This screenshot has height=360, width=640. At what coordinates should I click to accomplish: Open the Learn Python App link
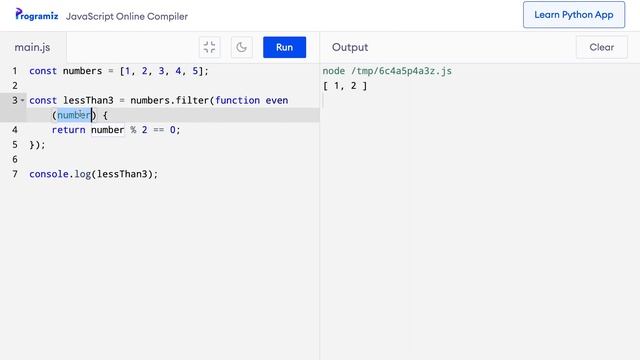point(574,15)
